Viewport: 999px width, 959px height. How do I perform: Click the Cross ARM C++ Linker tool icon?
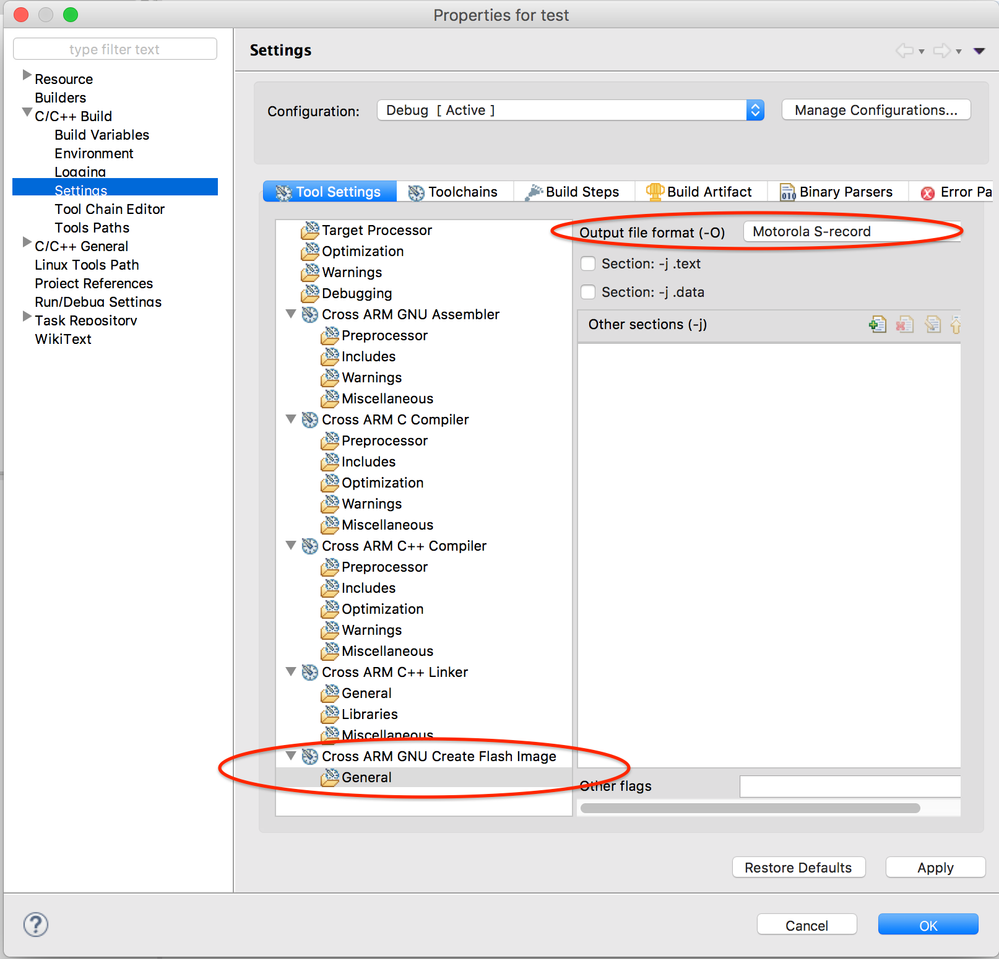click(x=310, y=672)
